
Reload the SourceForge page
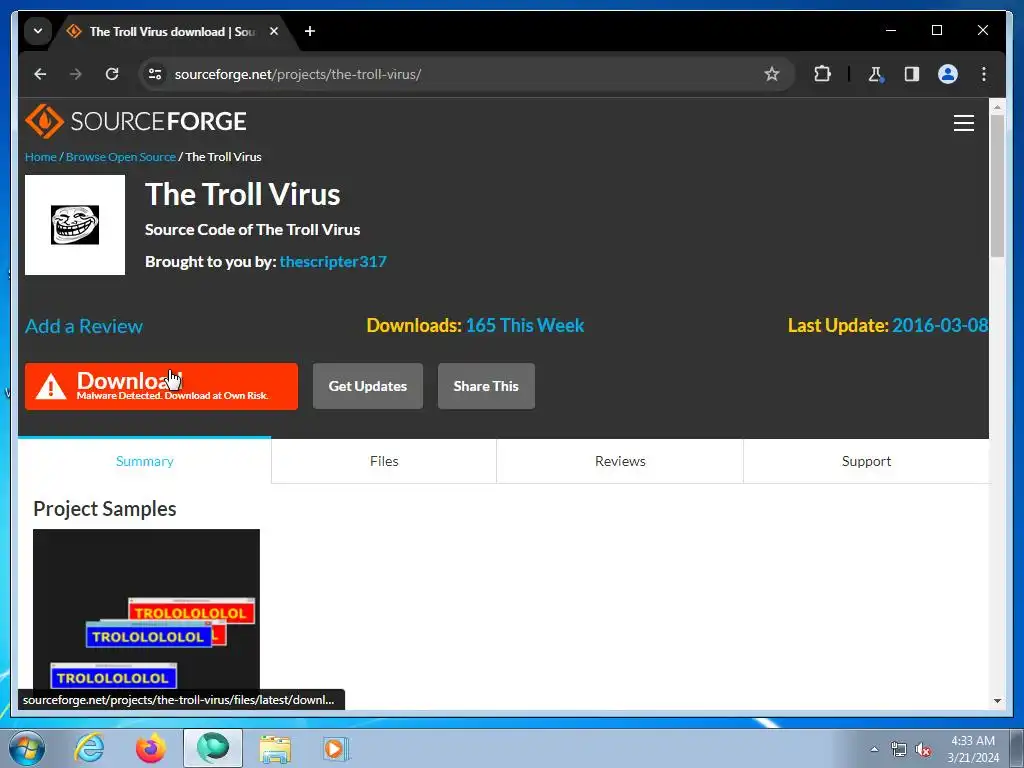[112, 74]
